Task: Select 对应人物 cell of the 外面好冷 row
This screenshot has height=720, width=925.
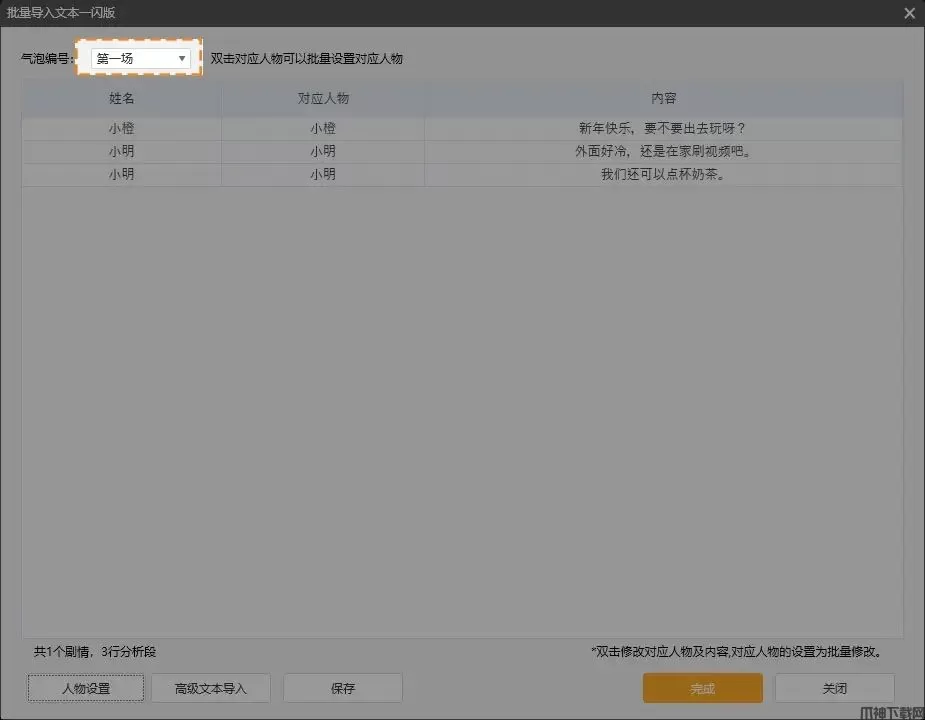Action: point(322,152)
